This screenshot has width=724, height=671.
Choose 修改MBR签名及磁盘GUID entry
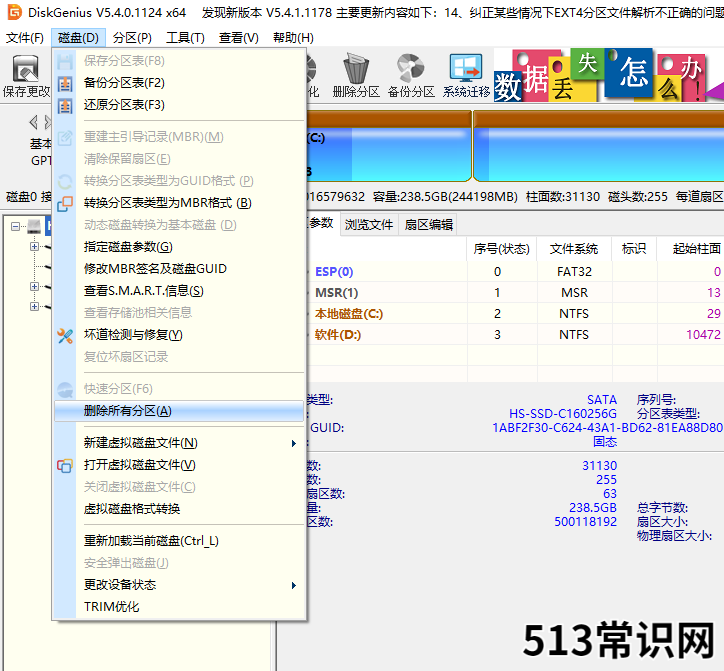coord(179,269)
